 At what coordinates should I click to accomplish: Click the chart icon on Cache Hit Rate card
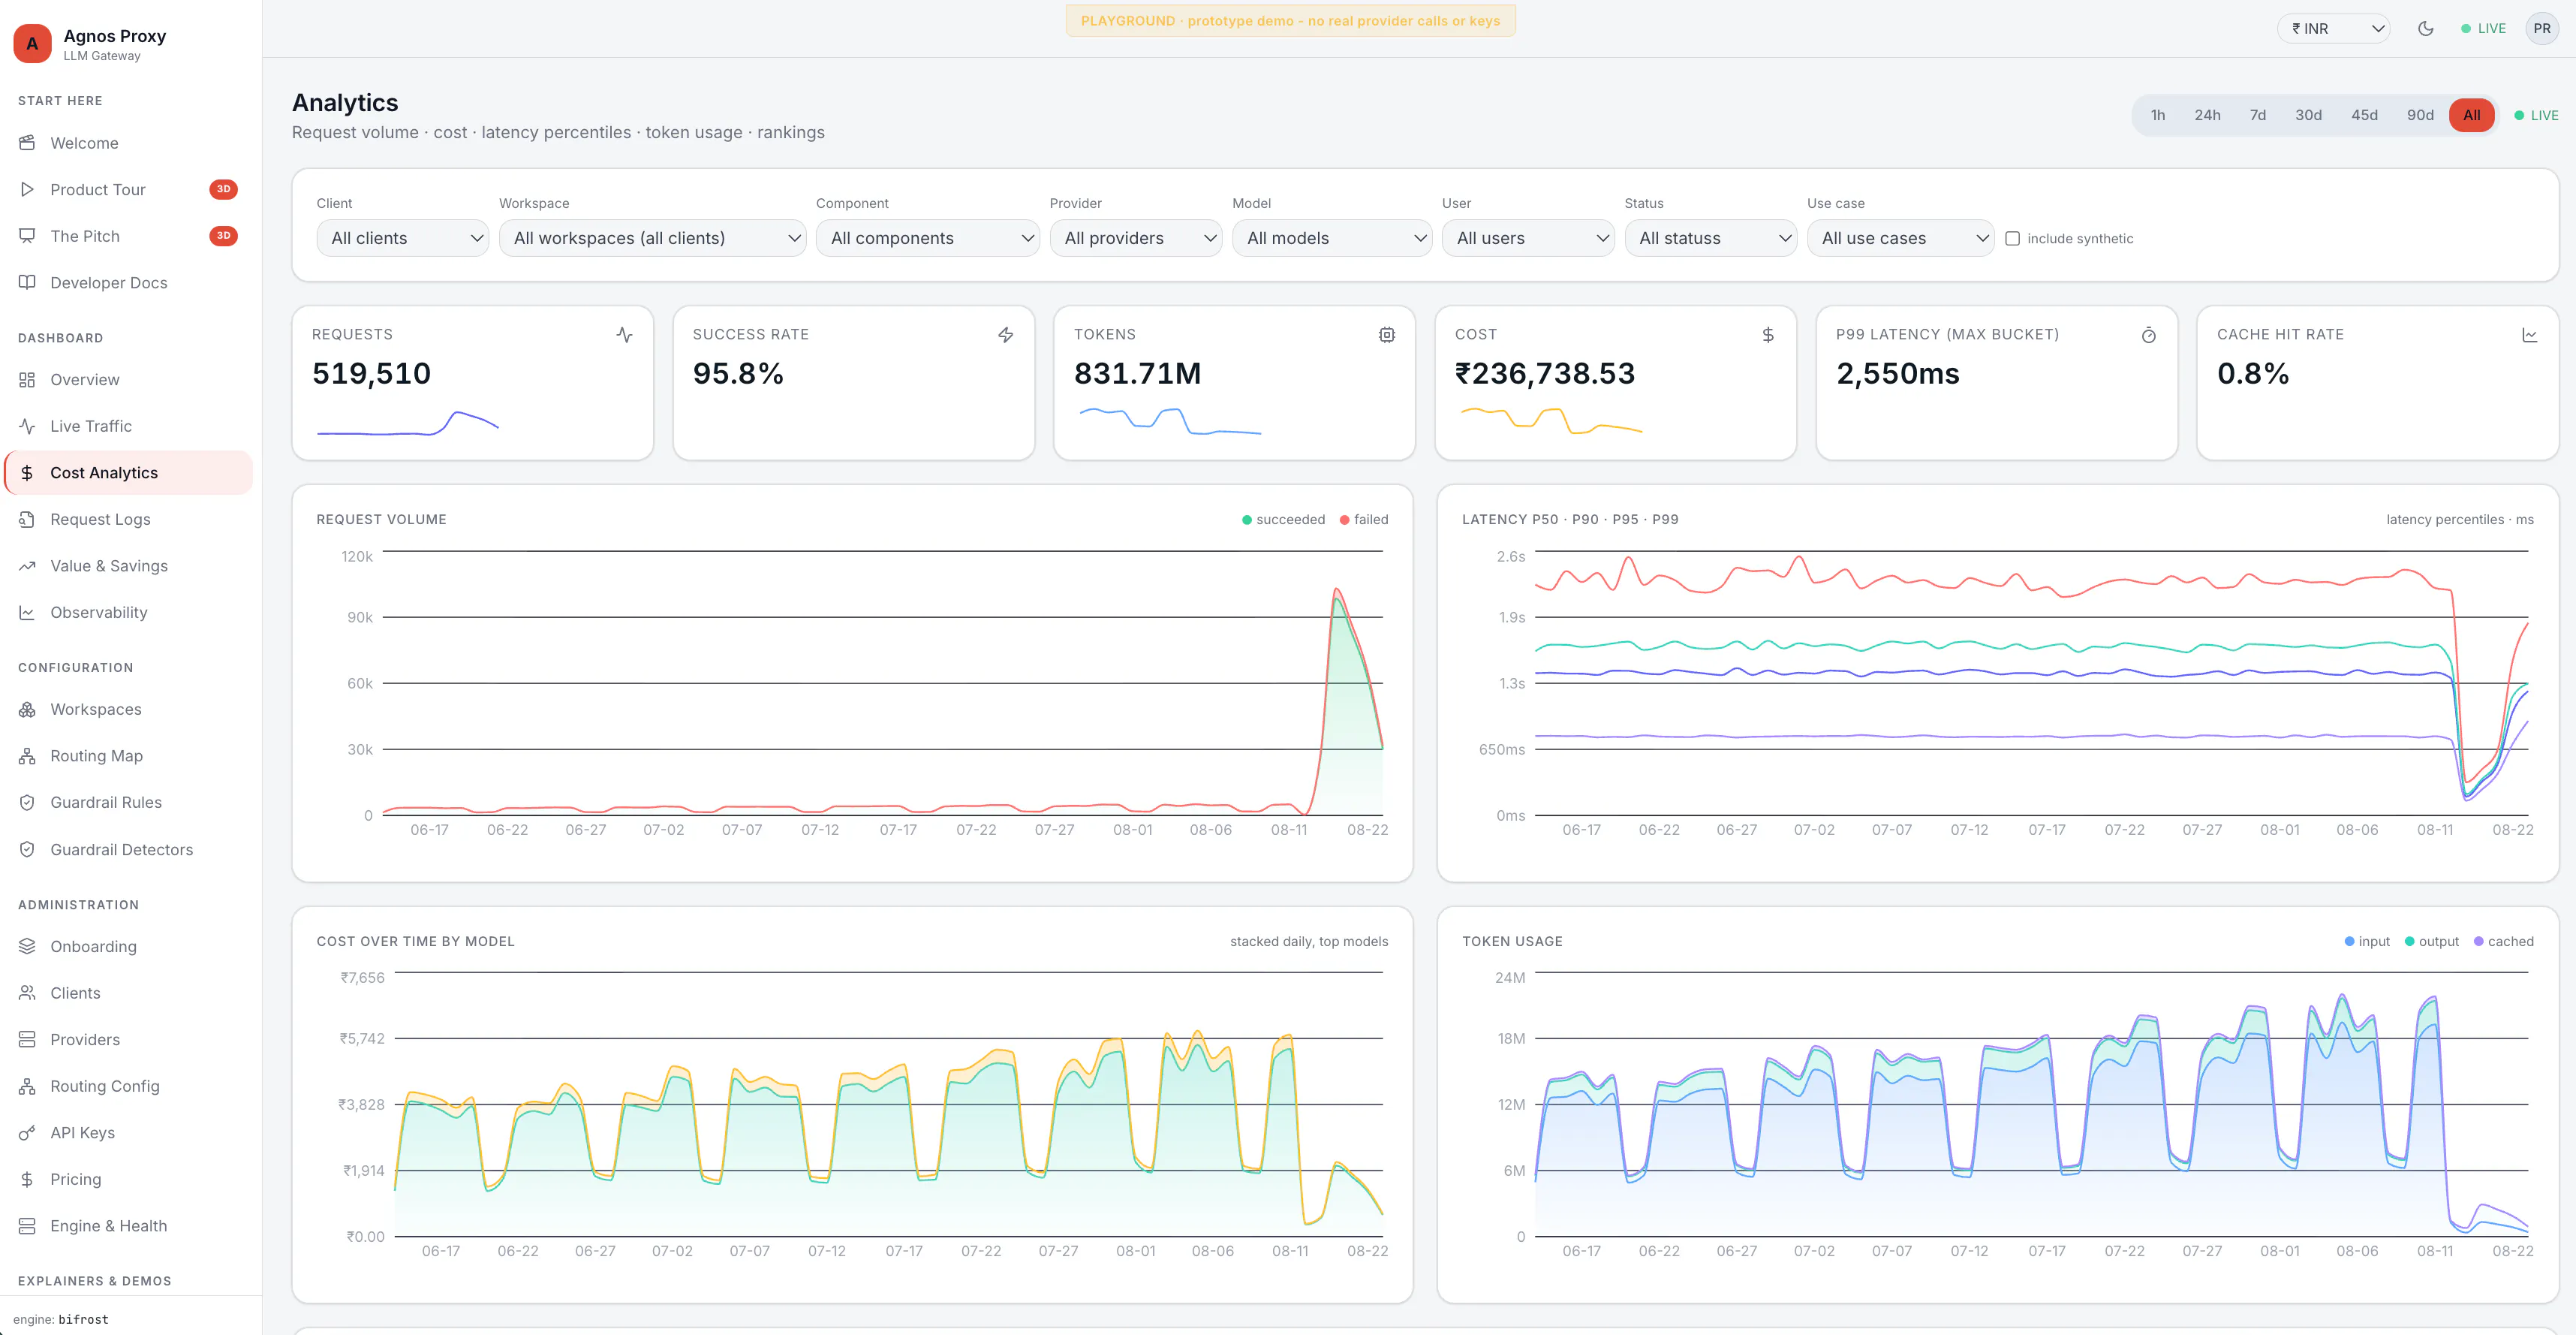click(2529, 335)
